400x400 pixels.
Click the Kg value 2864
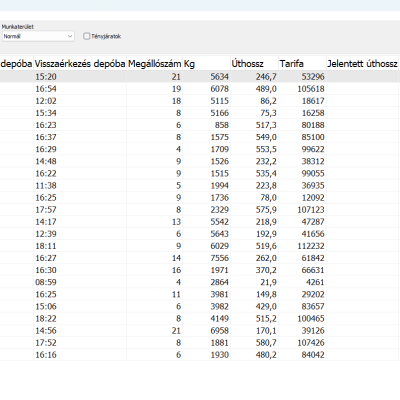click(x=220, y=282)
